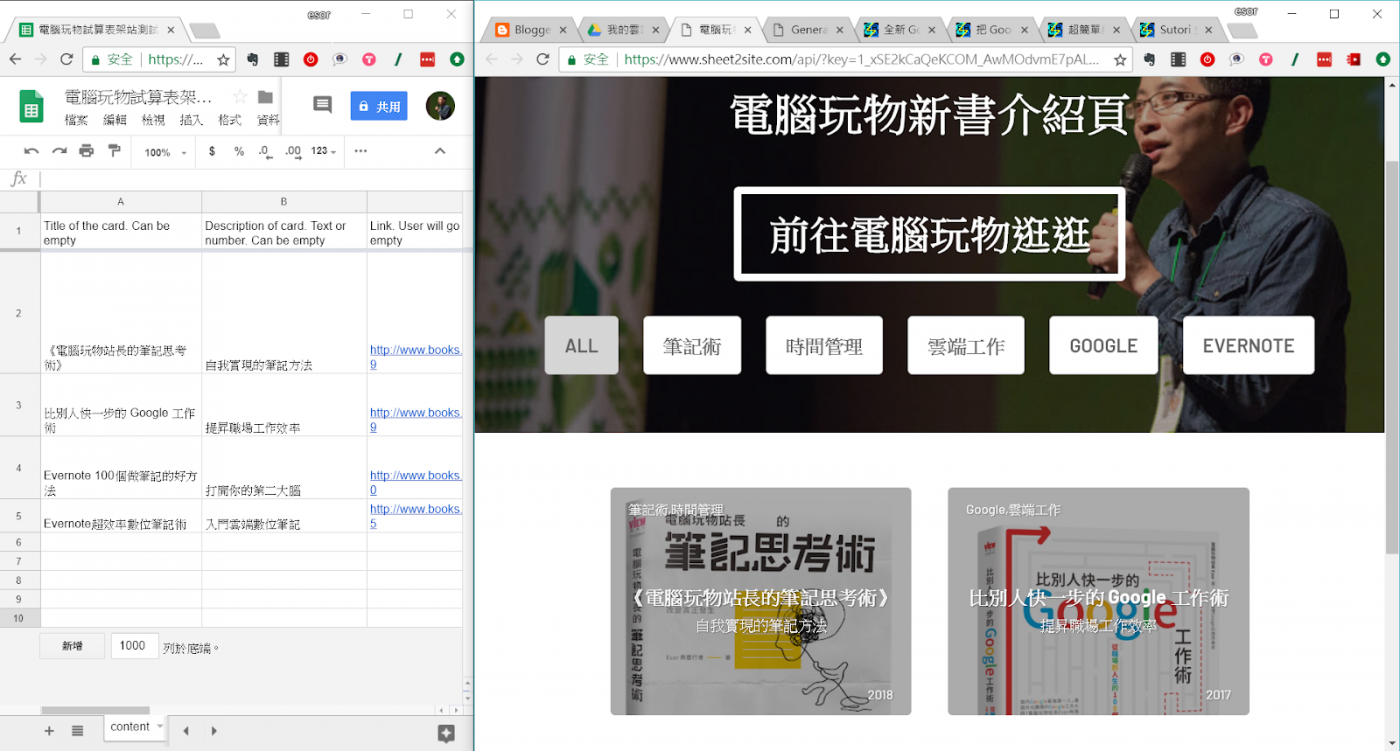Hide Sheets menus with collapse chevron

(x=440, y=151)
